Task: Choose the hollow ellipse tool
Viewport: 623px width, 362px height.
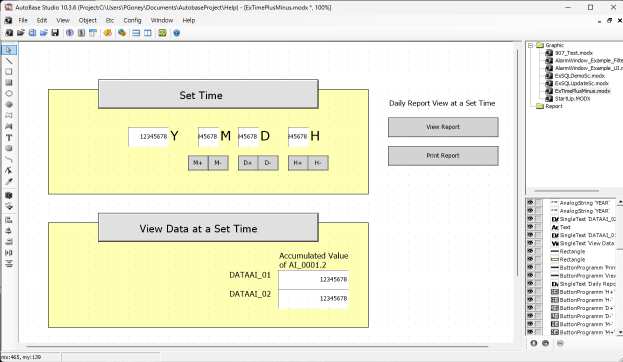Action: pos(9,93)
